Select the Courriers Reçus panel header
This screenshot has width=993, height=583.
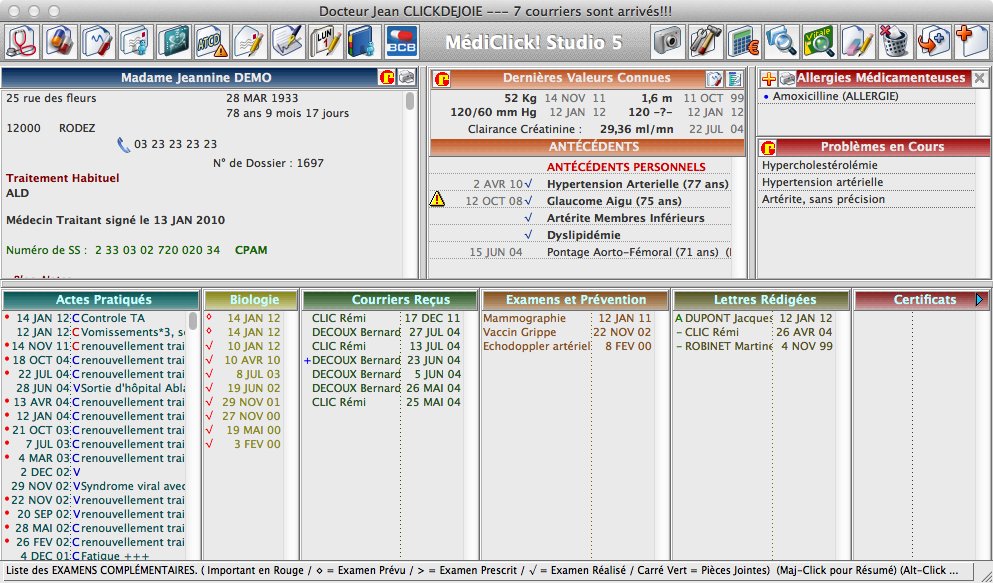coord(390,300)
